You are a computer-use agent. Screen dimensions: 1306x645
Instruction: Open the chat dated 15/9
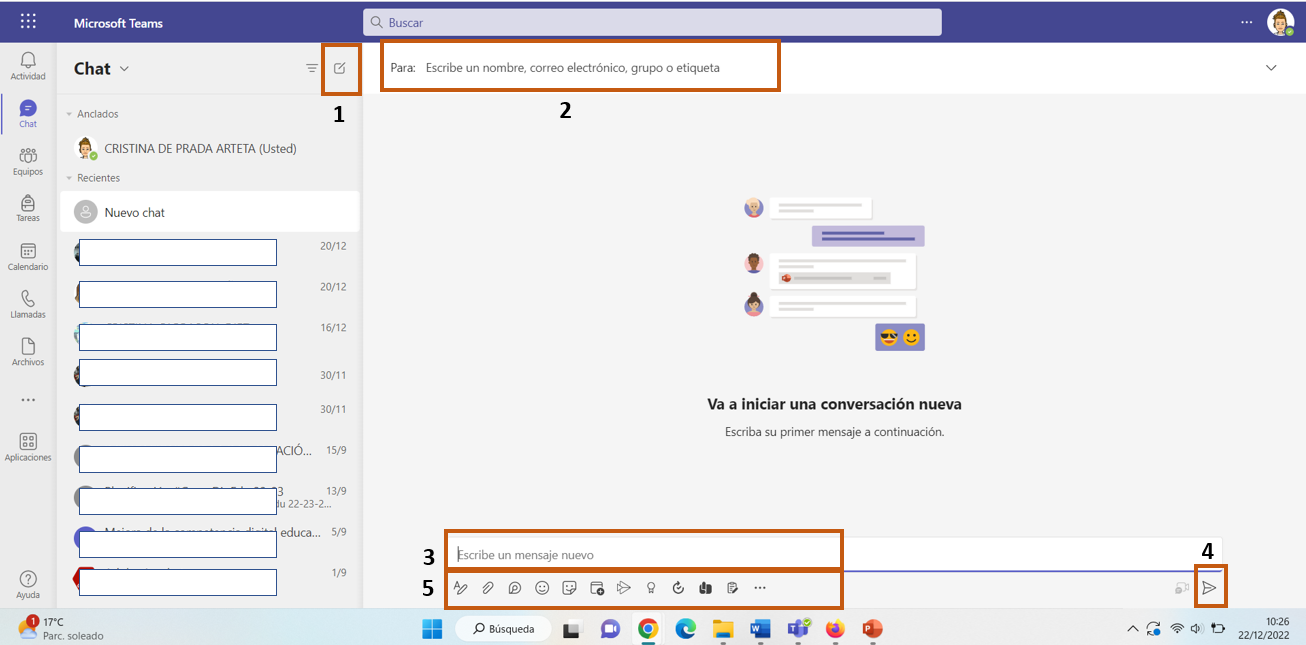pyautogui.click(x=210, y=458)
